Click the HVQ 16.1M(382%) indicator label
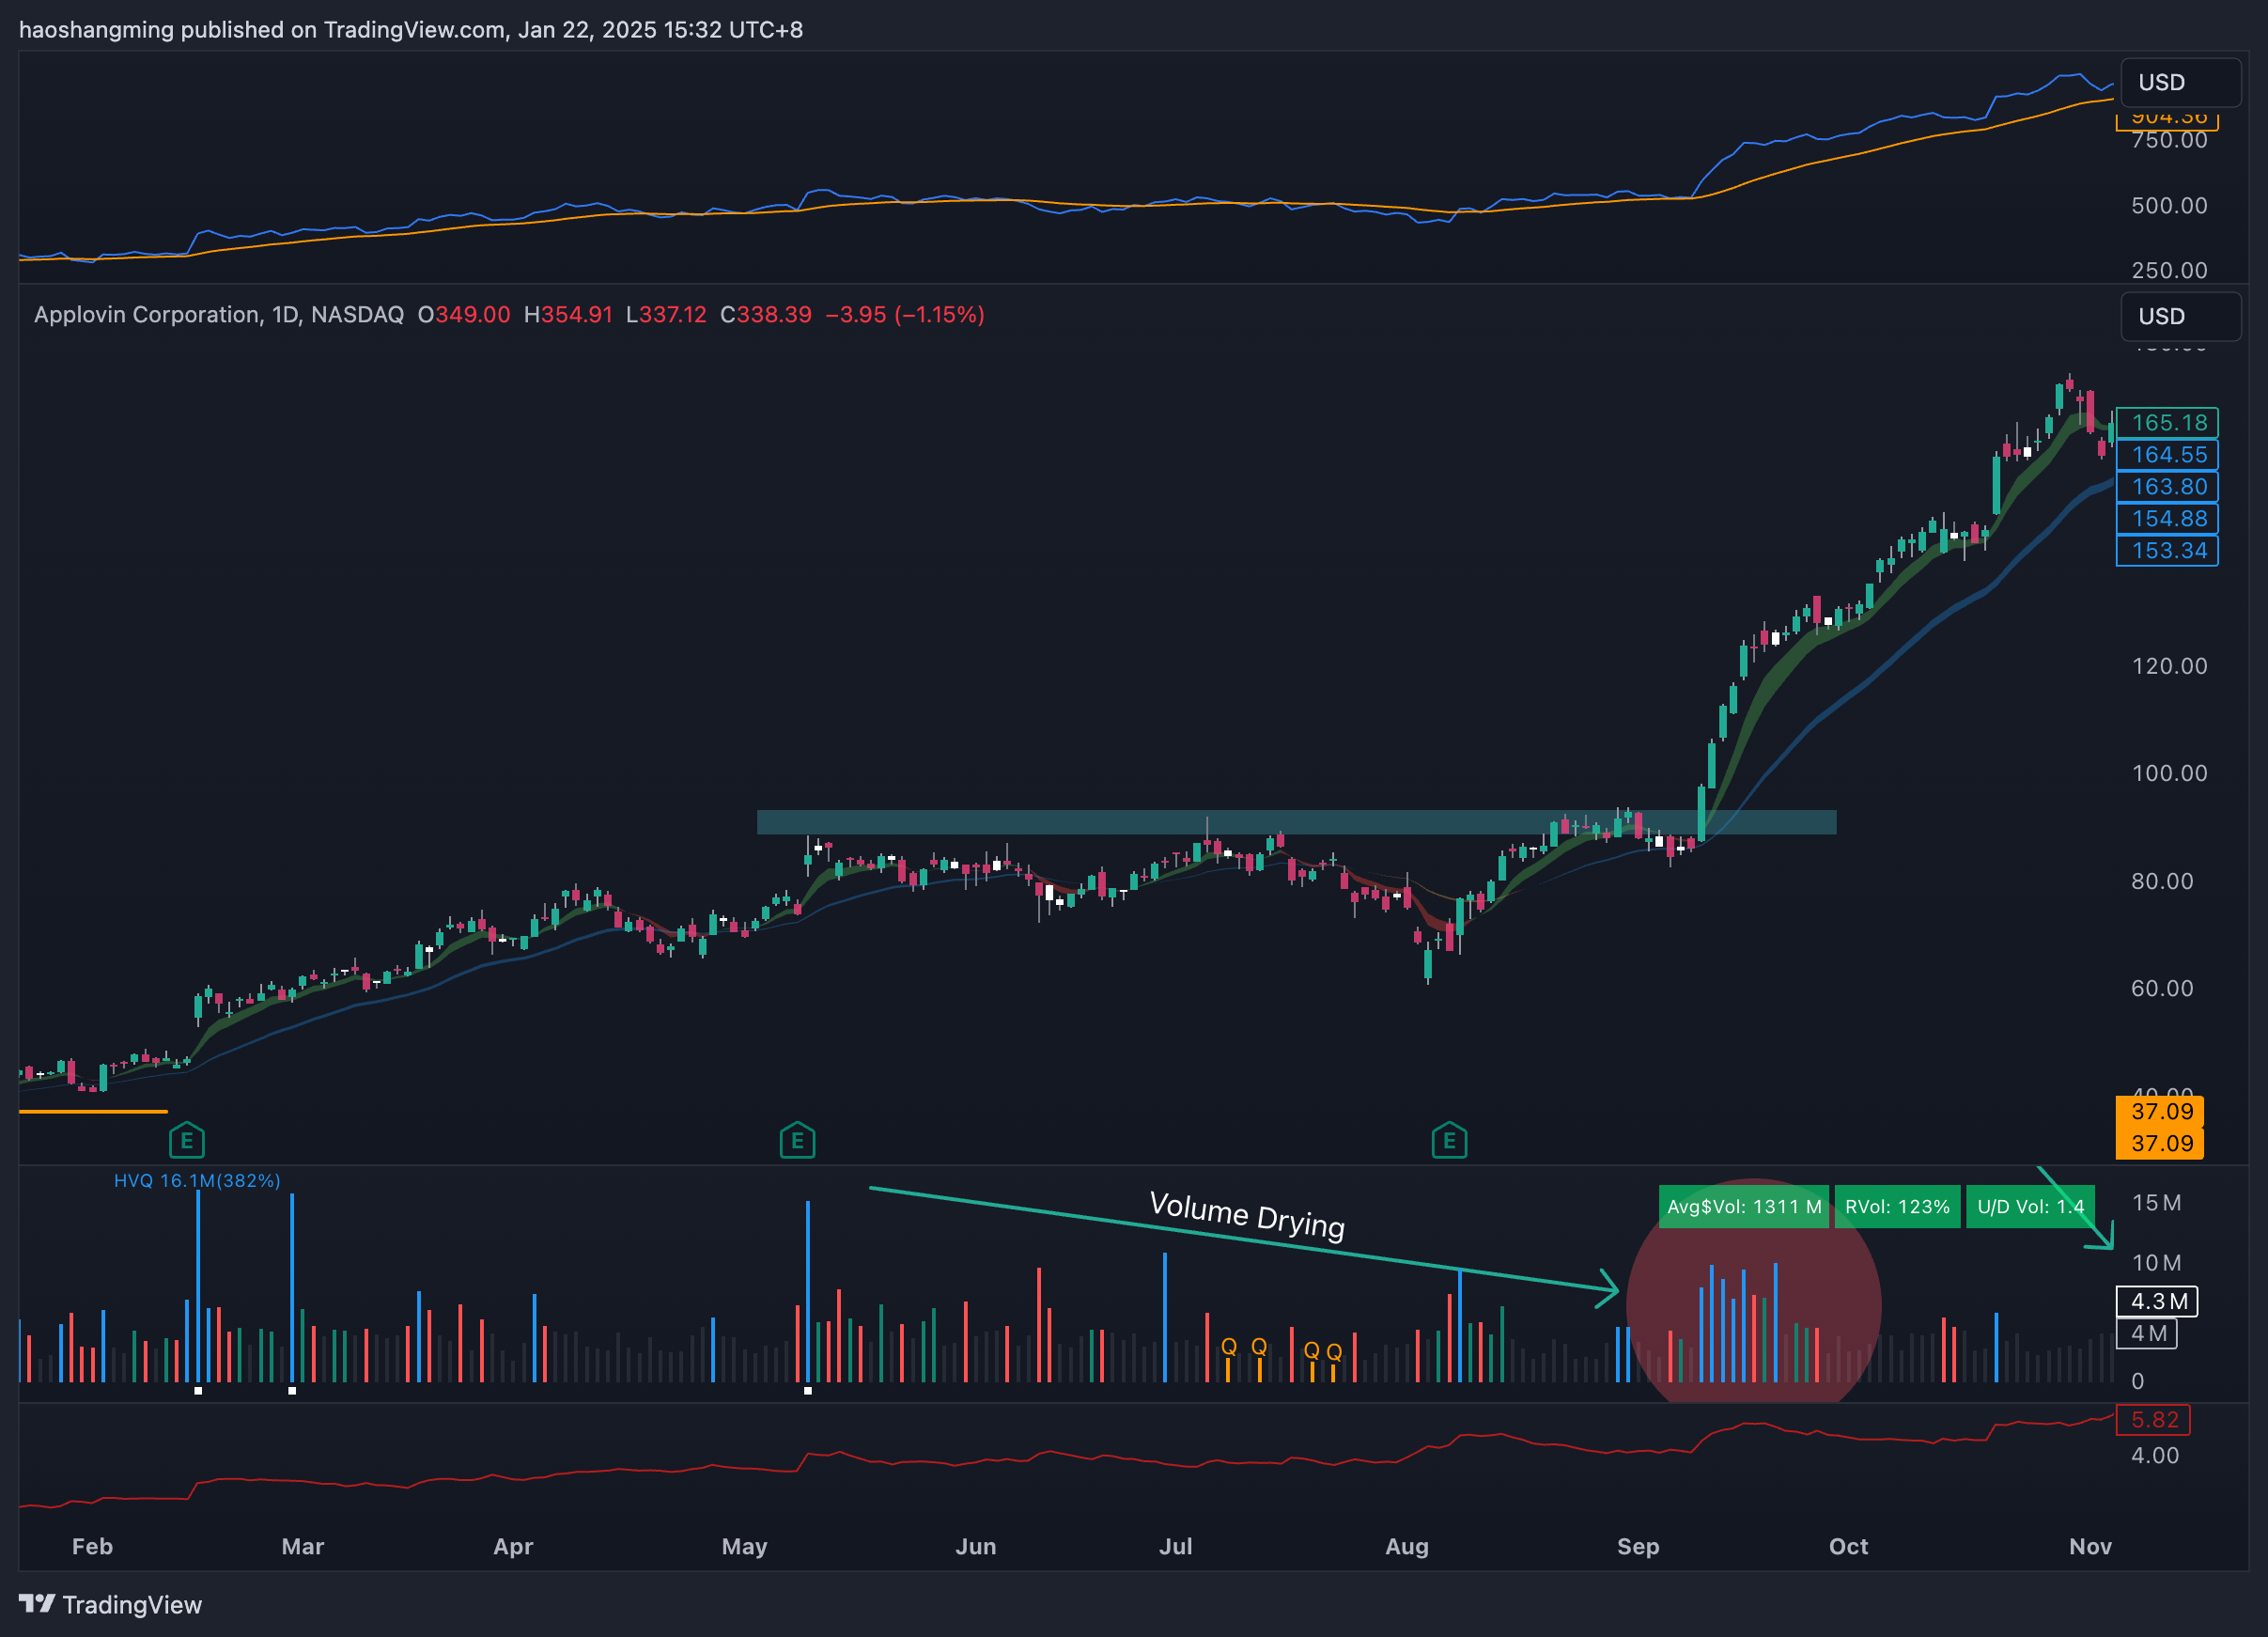Viewport: 2268px width, 1637px height. 197,1180
